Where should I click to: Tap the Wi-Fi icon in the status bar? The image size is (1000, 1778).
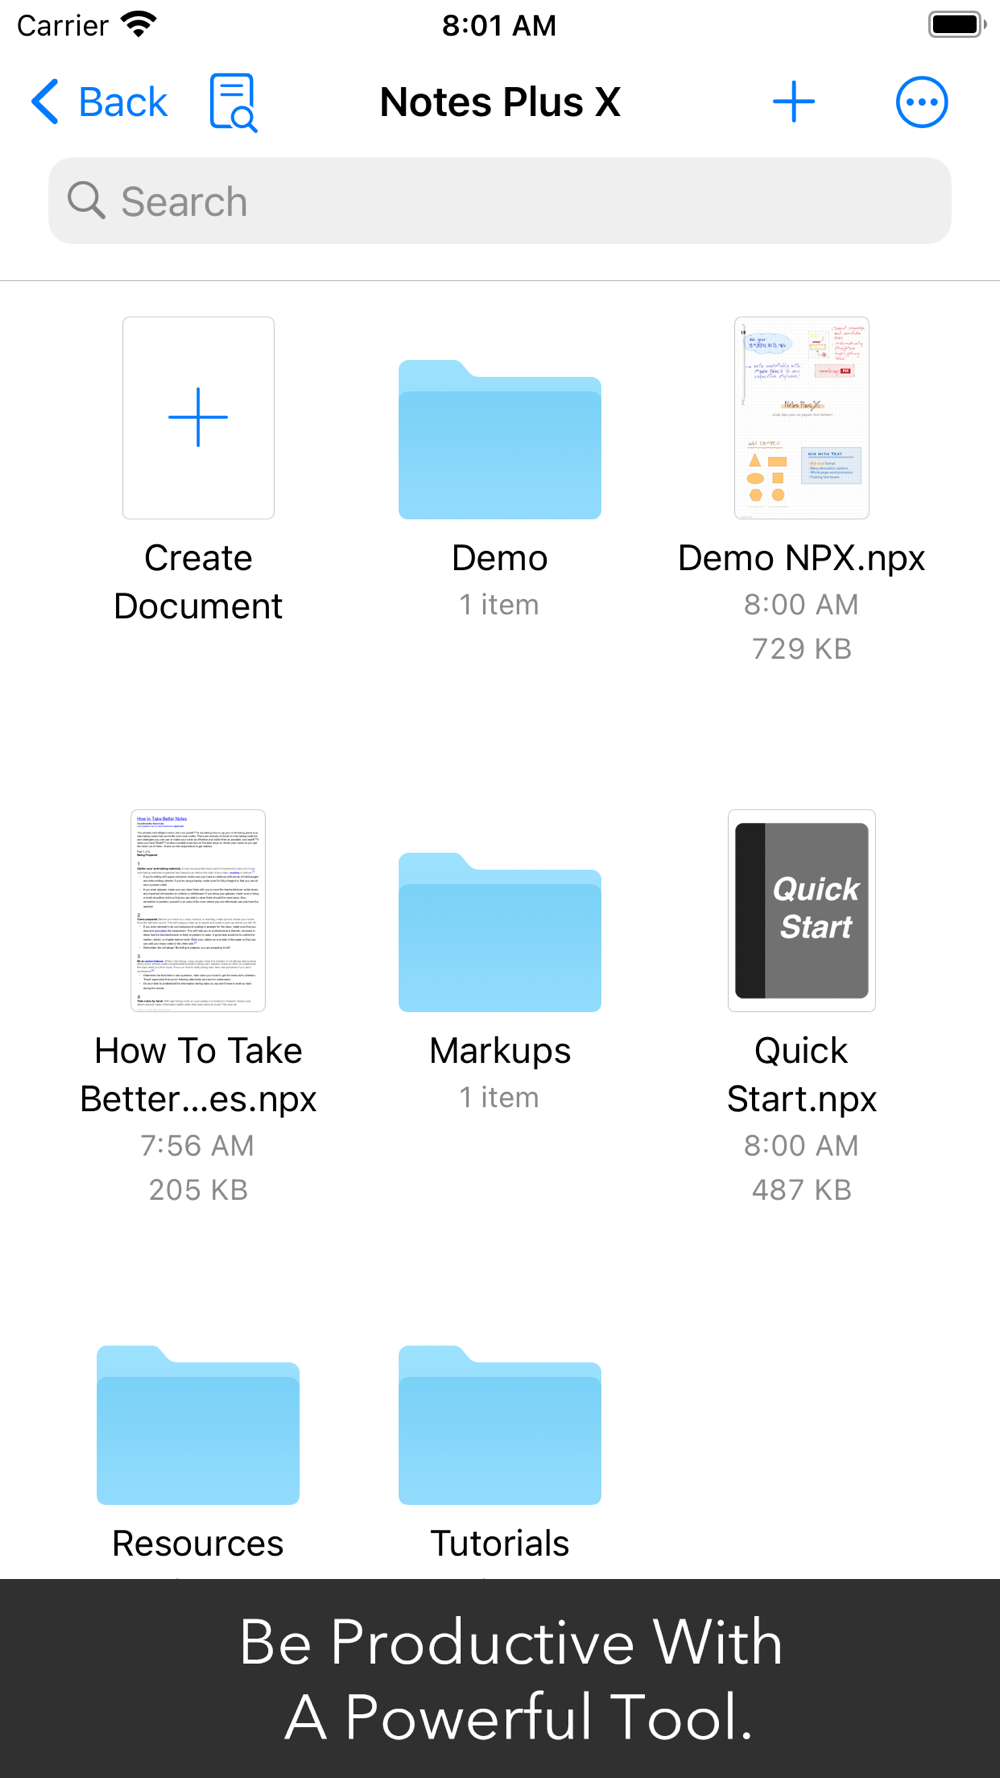pyautogui.click(x=139, y=25)
